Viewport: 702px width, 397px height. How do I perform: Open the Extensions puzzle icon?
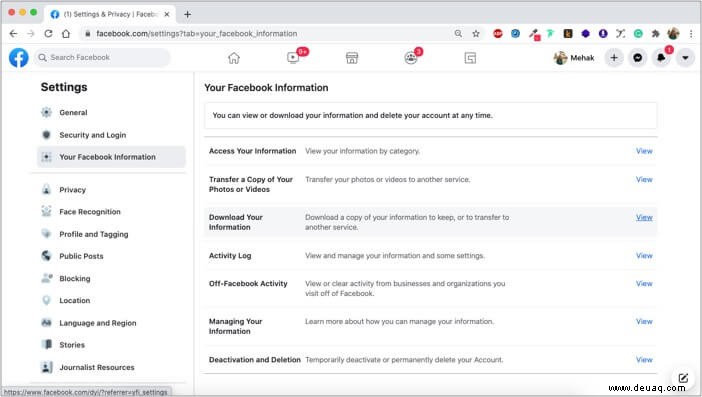(x=655, y=34)
